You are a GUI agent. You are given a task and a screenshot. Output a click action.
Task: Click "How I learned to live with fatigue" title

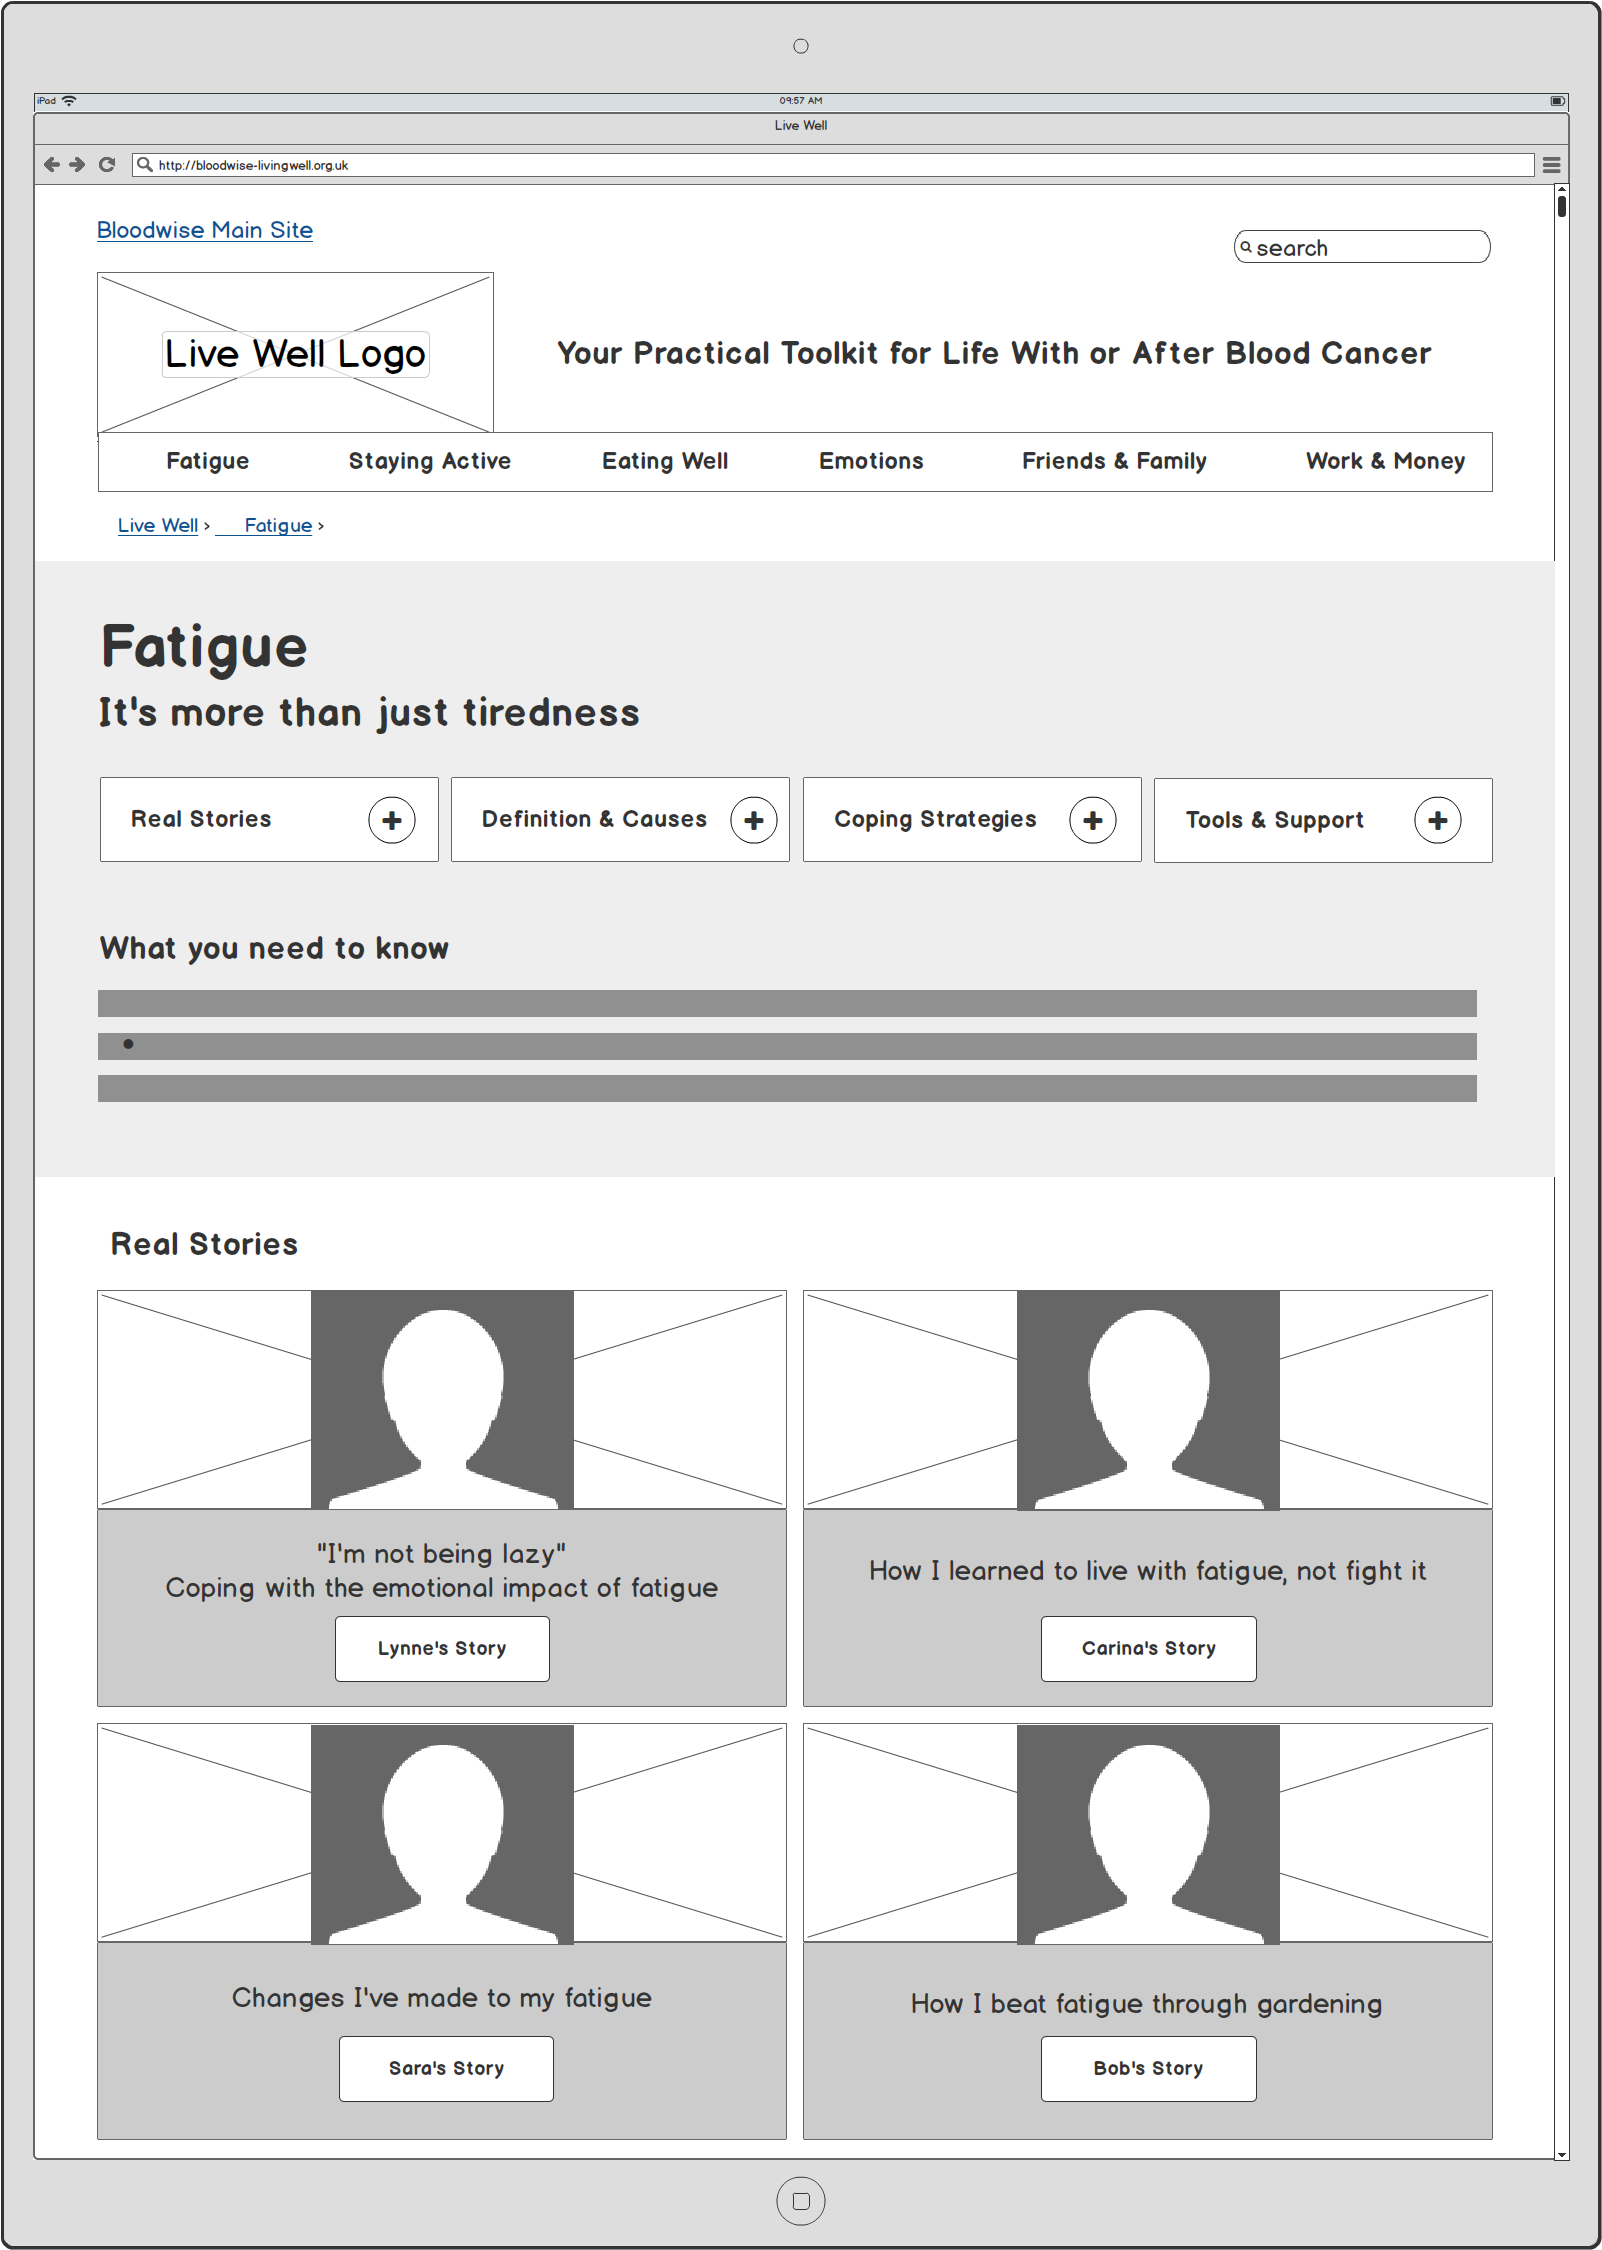click(1147, 1571)
